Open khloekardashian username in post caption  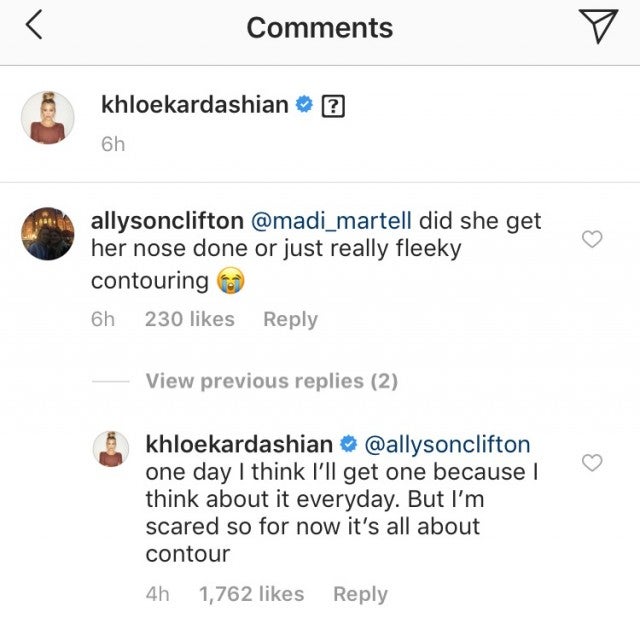(194, 105)
